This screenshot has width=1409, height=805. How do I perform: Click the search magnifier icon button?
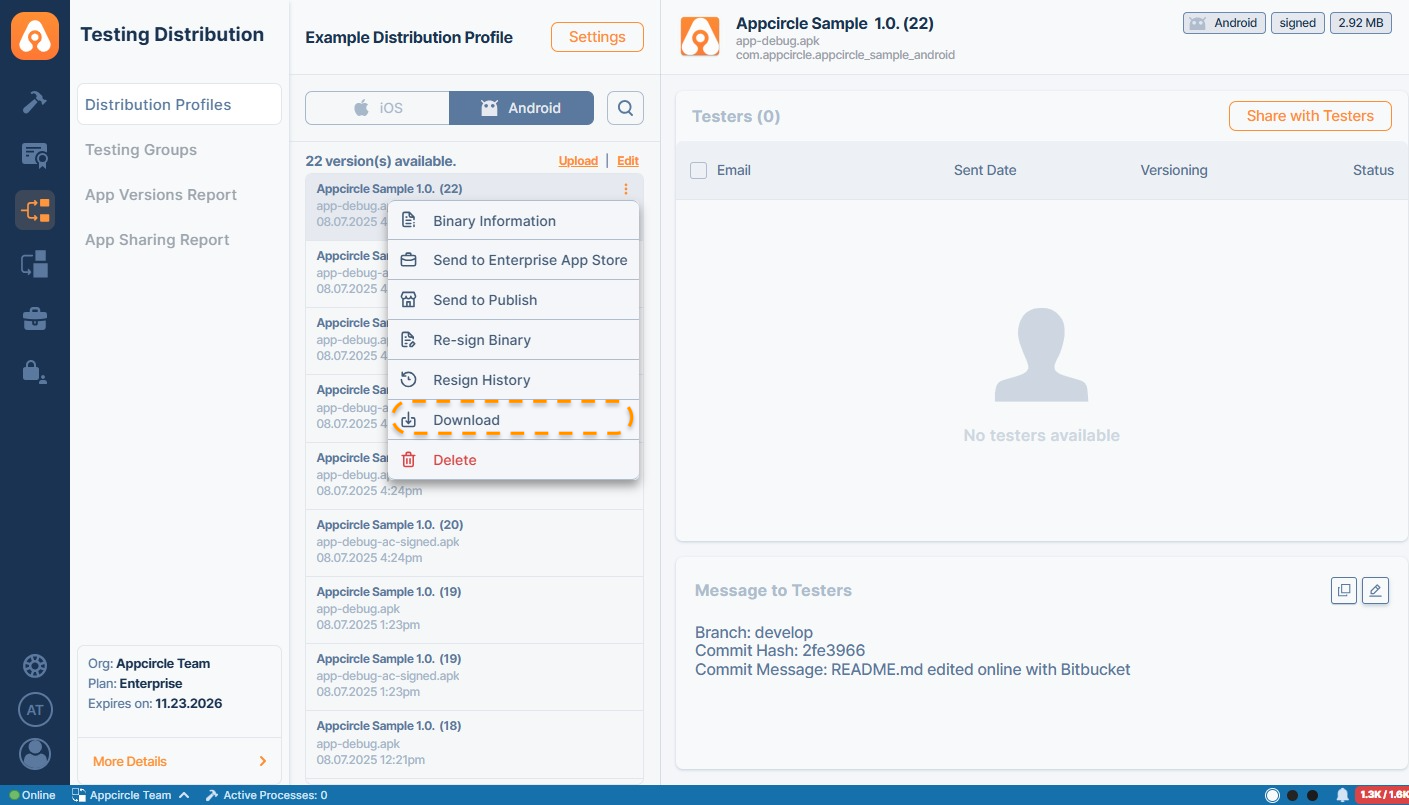tap(625, 108)
